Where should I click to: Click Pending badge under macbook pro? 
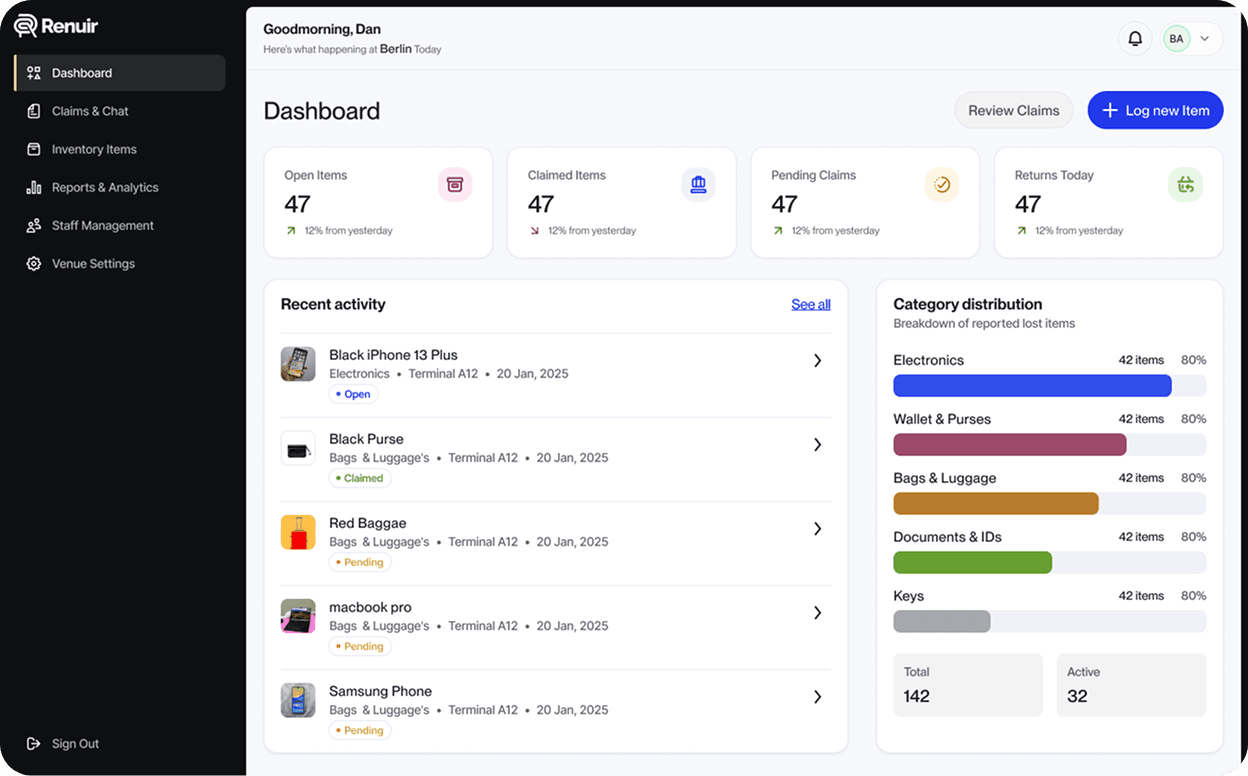coord(360,646)
